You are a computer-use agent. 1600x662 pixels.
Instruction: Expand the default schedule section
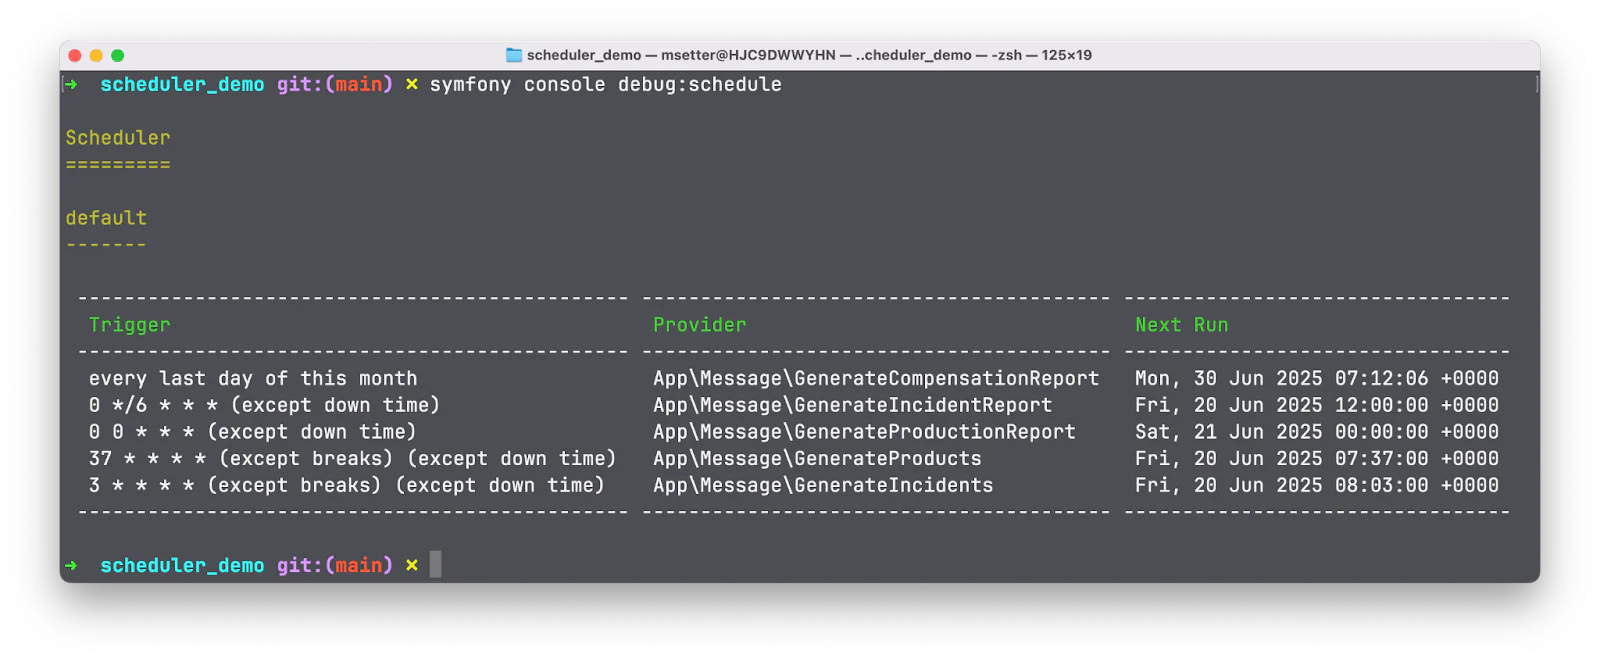105,217
